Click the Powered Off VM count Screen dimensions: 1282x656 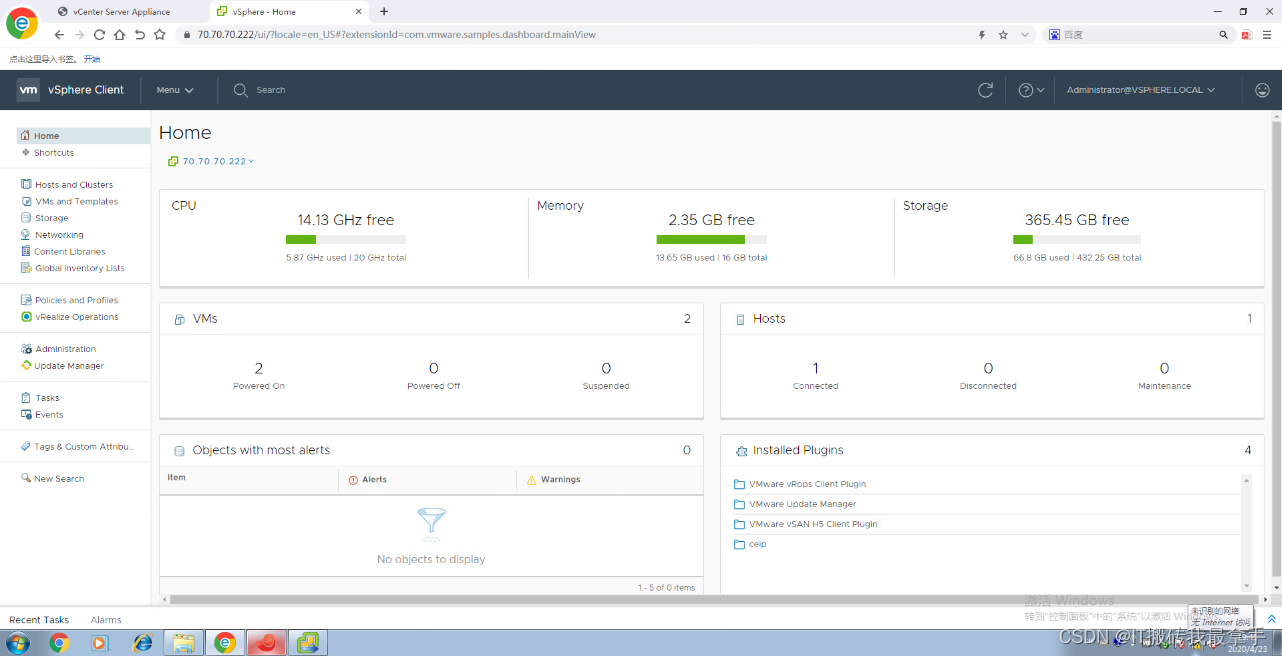coord(434,368)
